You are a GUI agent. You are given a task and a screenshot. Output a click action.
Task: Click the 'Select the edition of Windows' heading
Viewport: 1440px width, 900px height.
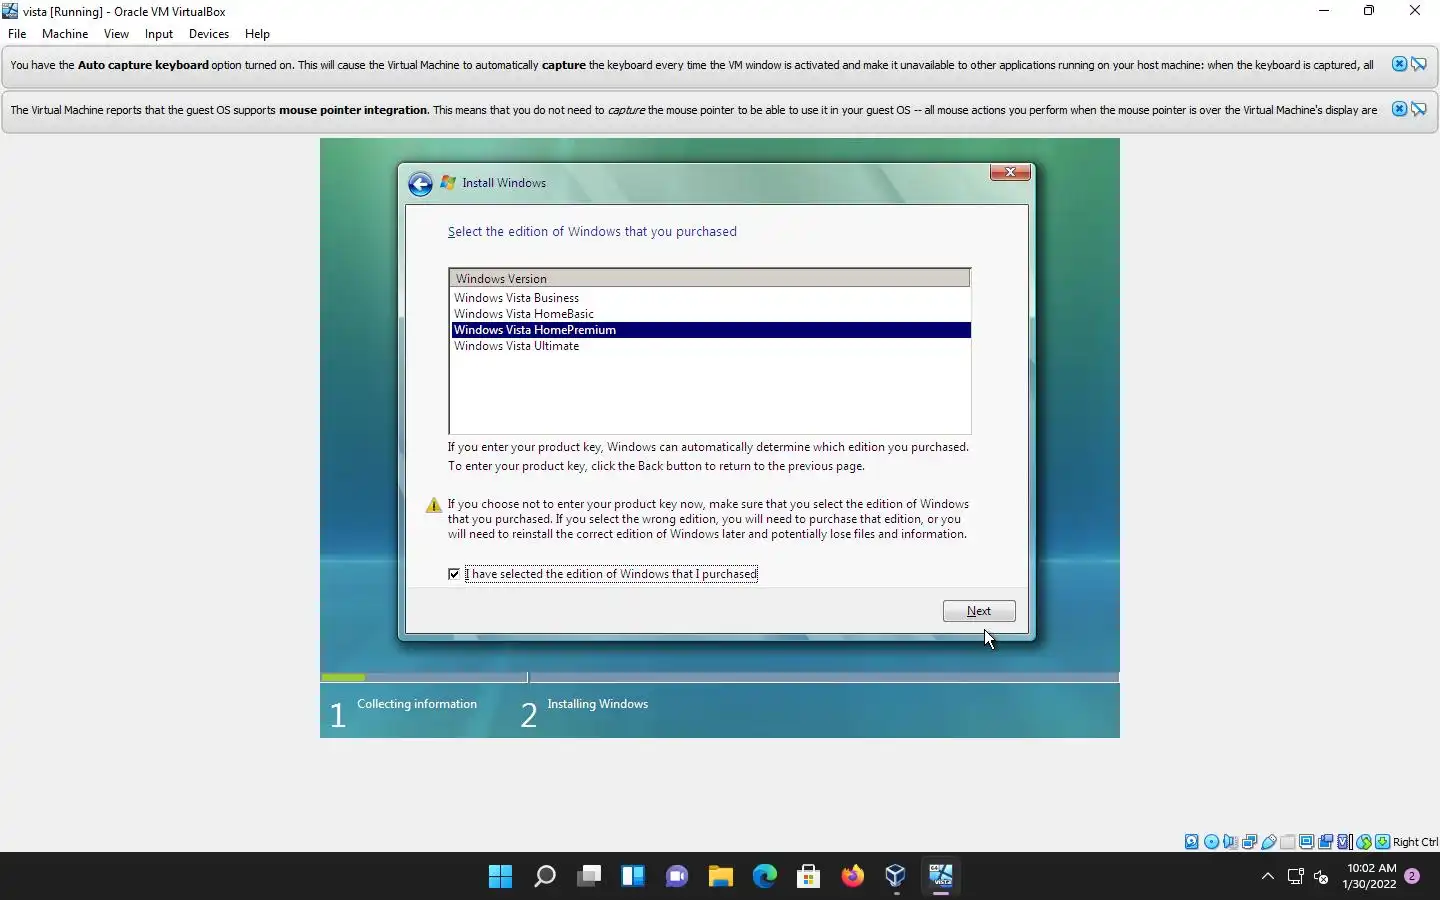(x=592, y=231)
